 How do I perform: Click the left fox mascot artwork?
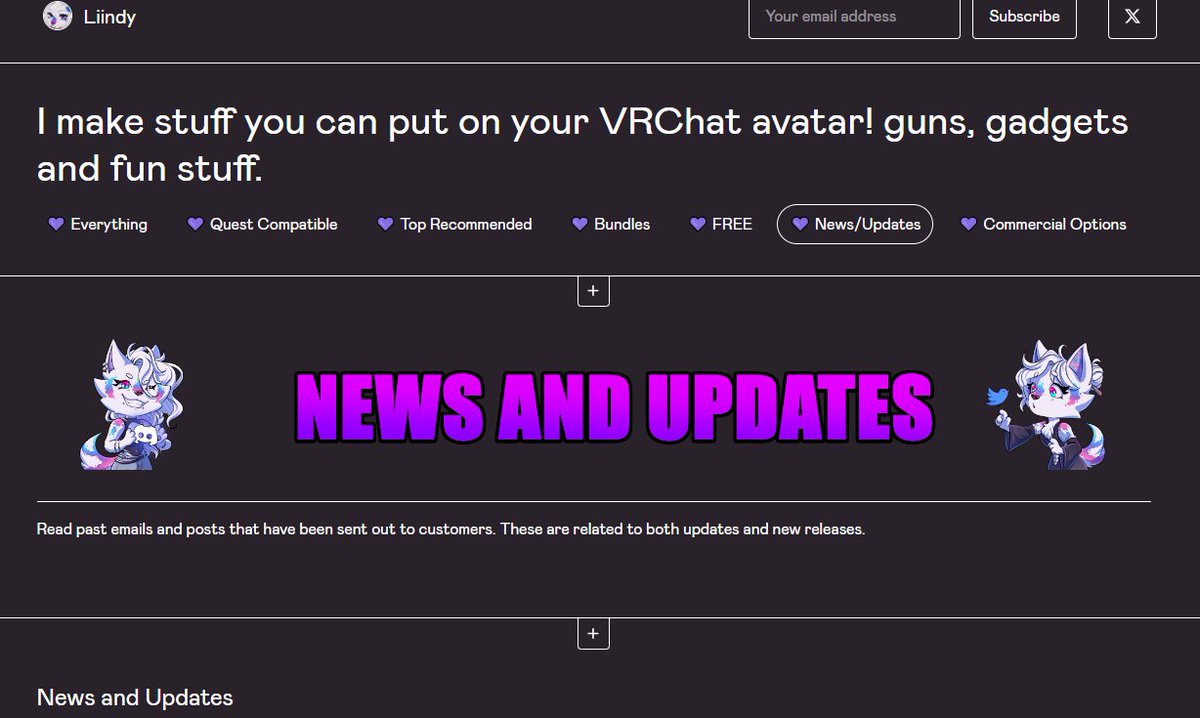(131, 404)
